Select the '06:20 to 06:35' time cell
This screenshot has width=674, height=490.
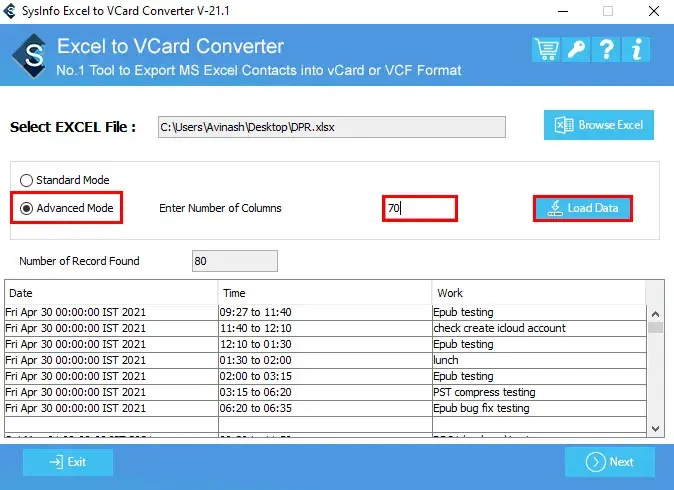pyautogui.click(x=325, y=408)
